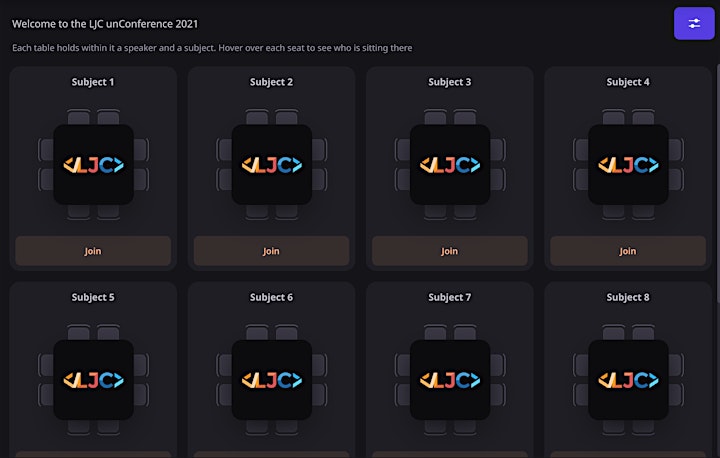Click the LJC logo on Subject 5 table
720x458 pixels.
click(x=94, y=380)
